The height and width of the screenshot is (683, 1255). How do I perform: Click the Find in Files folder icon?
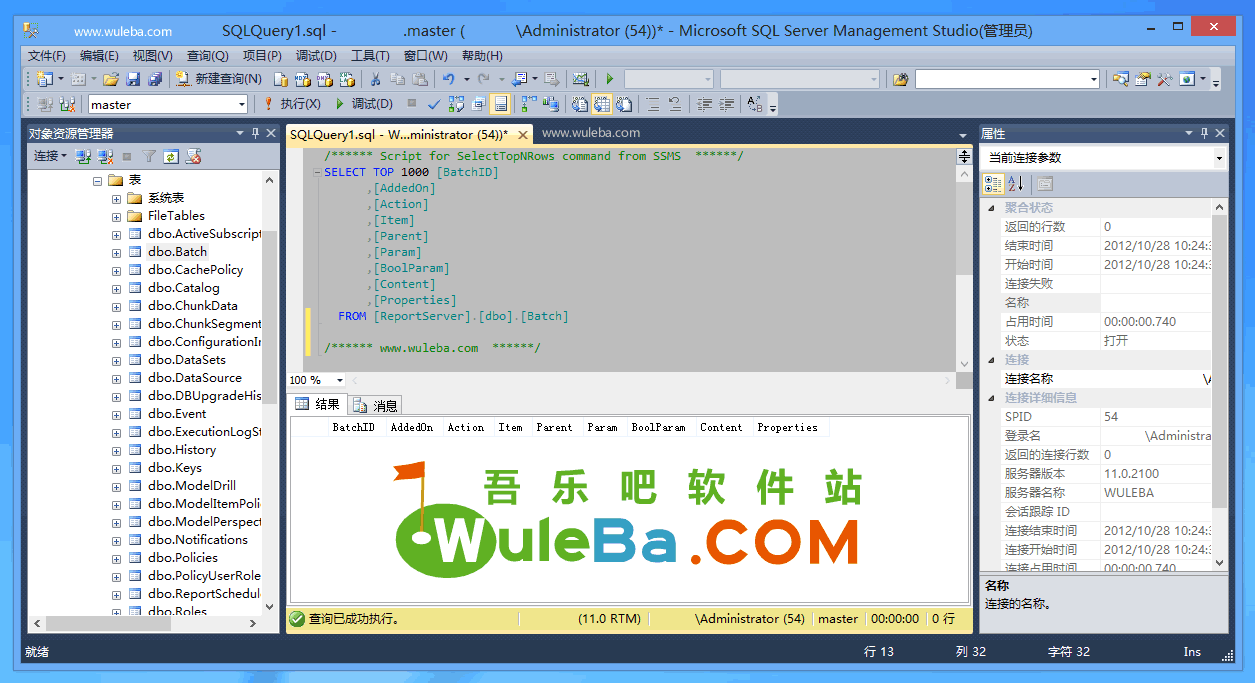pos(900,79)
